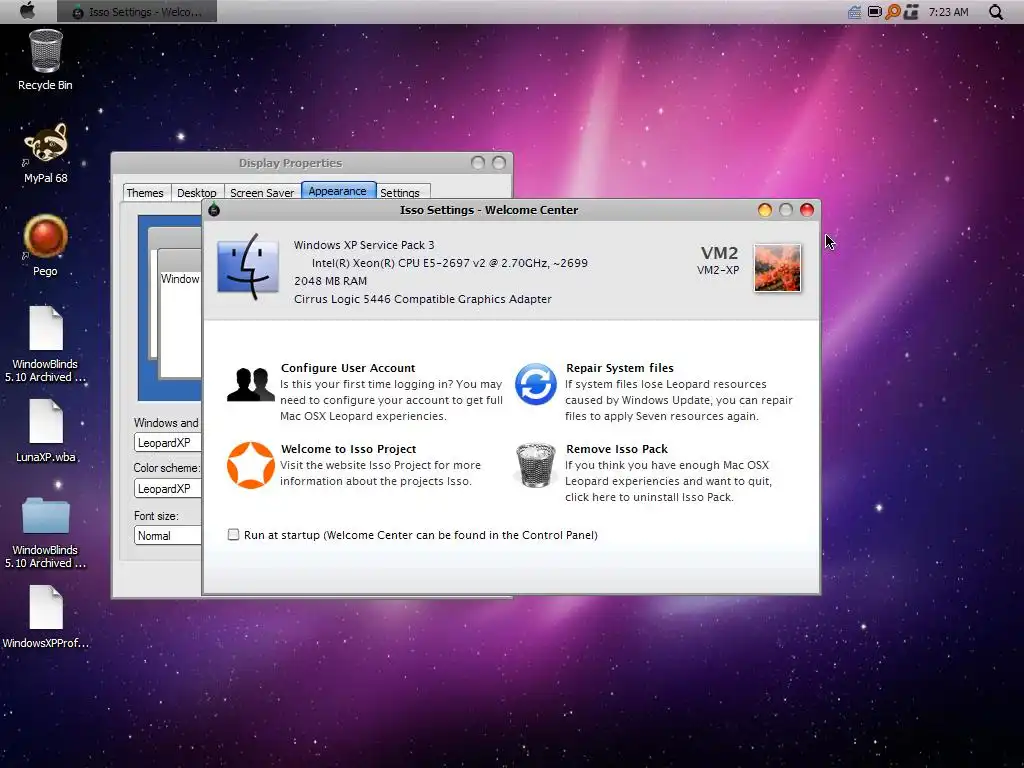Switch to Screen Saver tab
Image resolution: width=1024 pixels, height=768 pixels.
click(x=262, y=193)
